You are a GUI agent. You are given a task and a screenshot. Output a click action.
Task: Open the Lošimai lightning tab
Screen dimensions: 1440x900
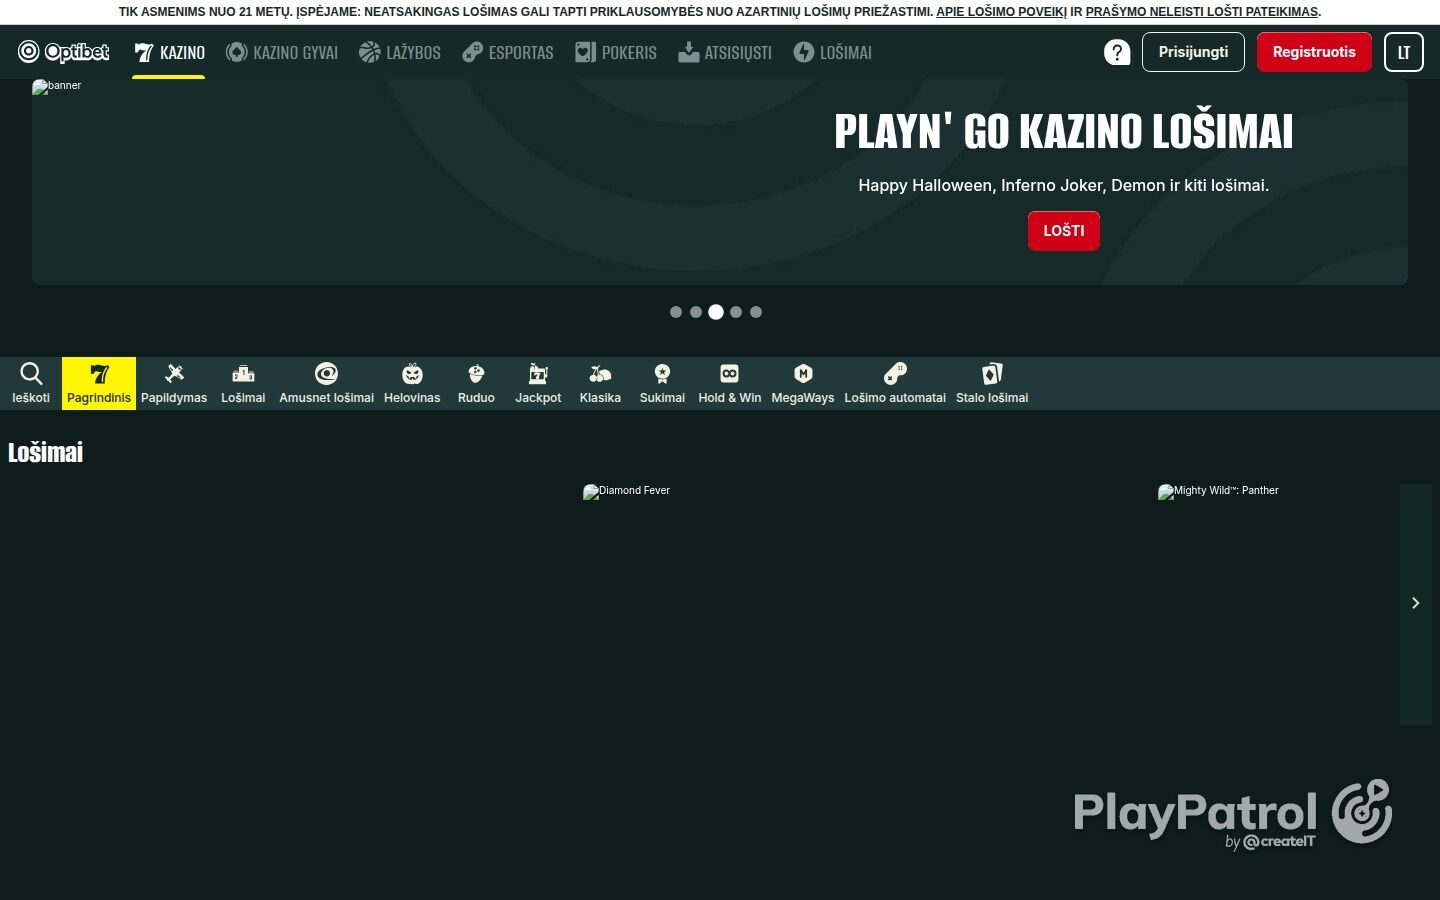[833, 52]
